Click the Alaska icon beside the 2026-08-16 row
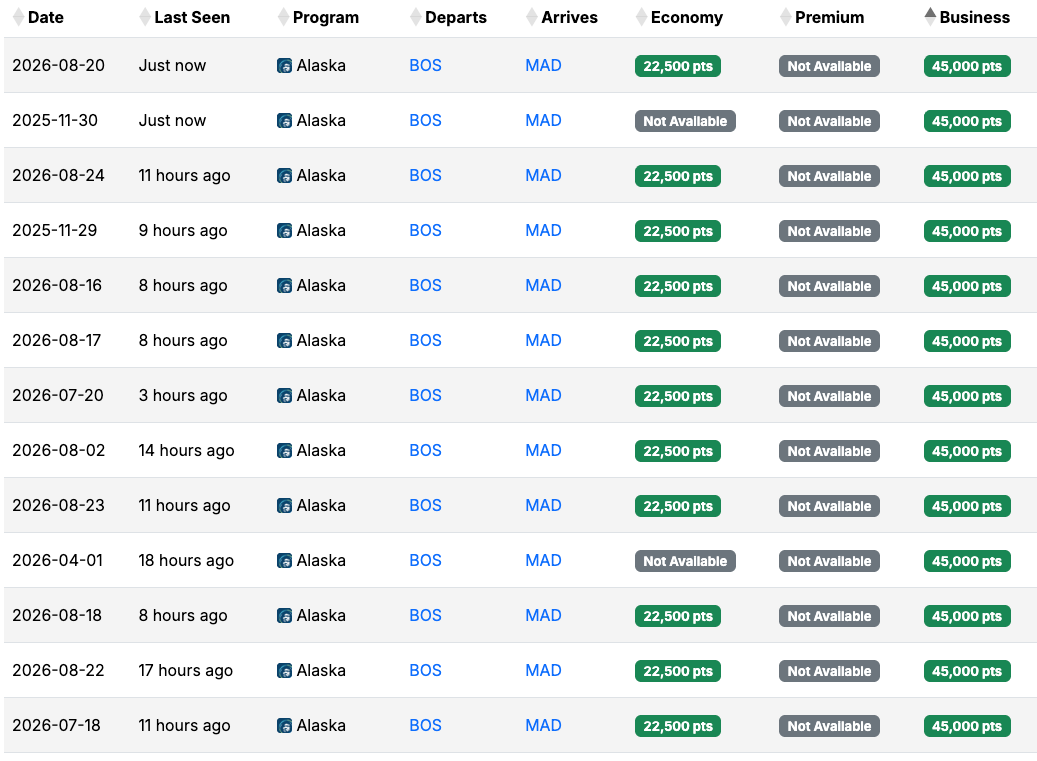The height and width of the screenshot is (761, 1037). click(x=284, y=285)
